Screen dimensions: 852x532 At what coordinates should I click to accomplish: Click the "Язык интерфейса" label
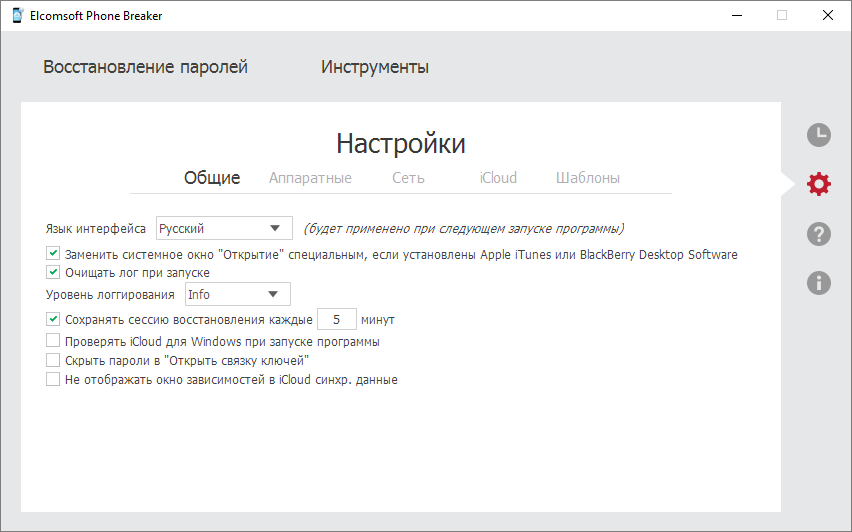[x=96, y=229]
